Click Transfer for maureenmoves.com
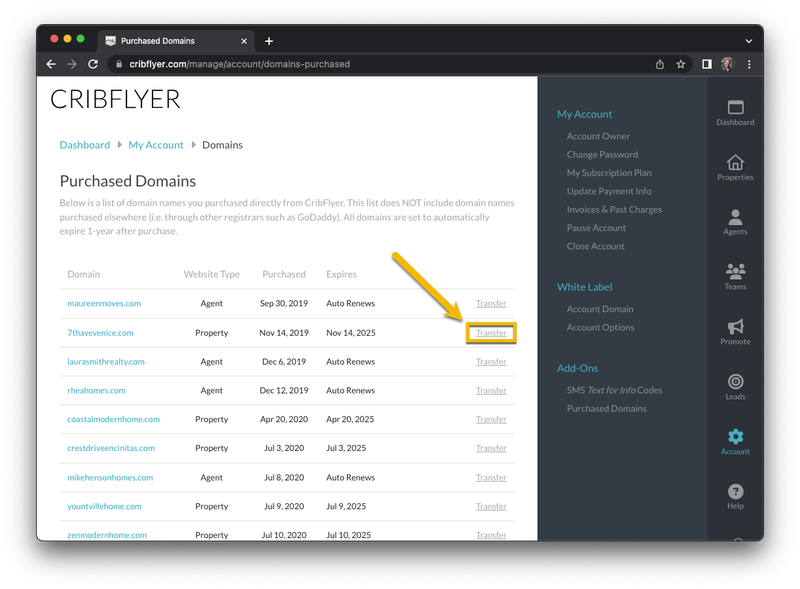The image size is (800, 589). tap(491, 304)
